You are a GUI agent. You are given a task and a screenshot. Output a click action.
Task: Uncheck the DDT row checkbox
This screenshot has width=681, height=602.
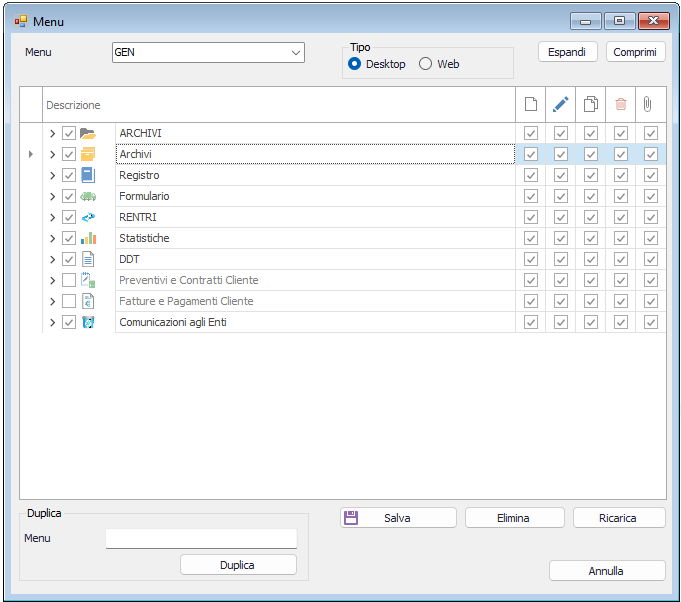coord(69,259)
